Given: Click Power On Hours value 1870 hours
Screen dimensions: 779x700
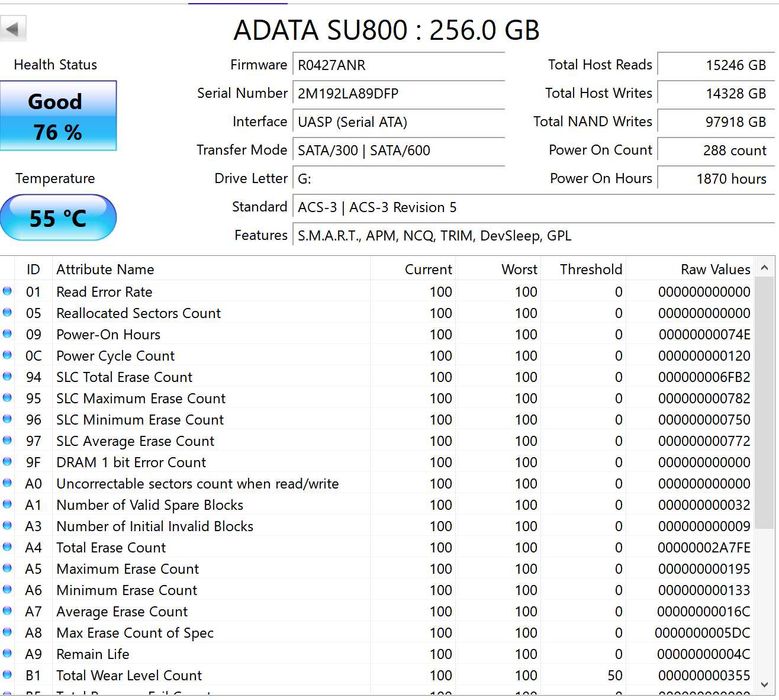Looking at the screenshot, I should (x=716, y=178).
